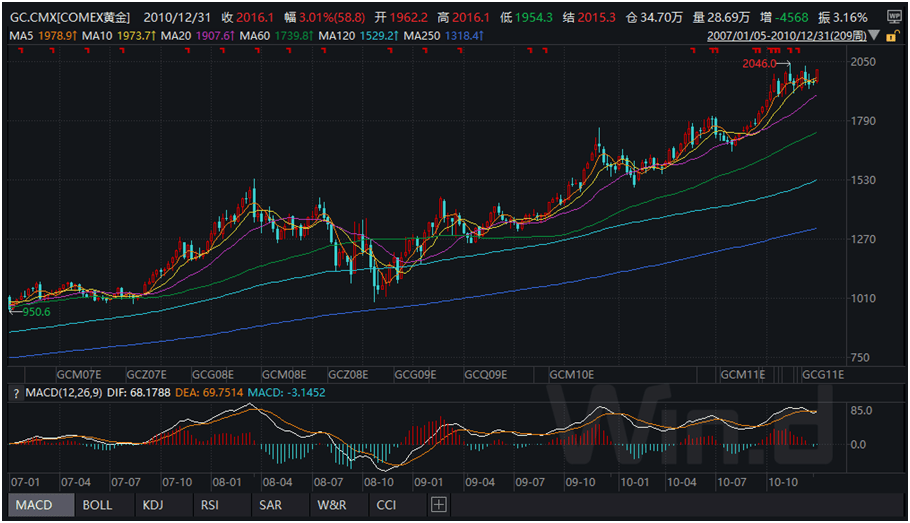
Task: Open the RSI indicator tab
Action: [209, 505]
